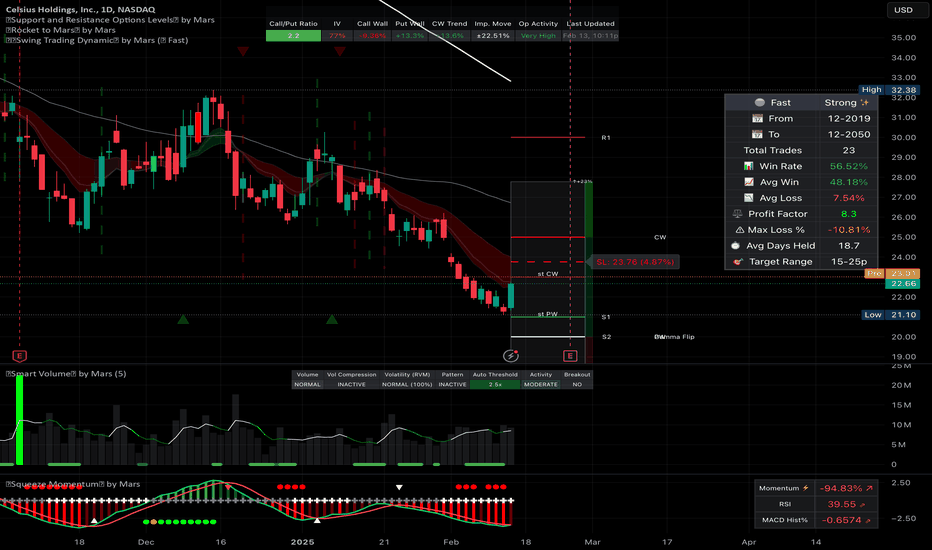Click the IV 77% cell
The image size is (932, 550).
coord(337,36)
